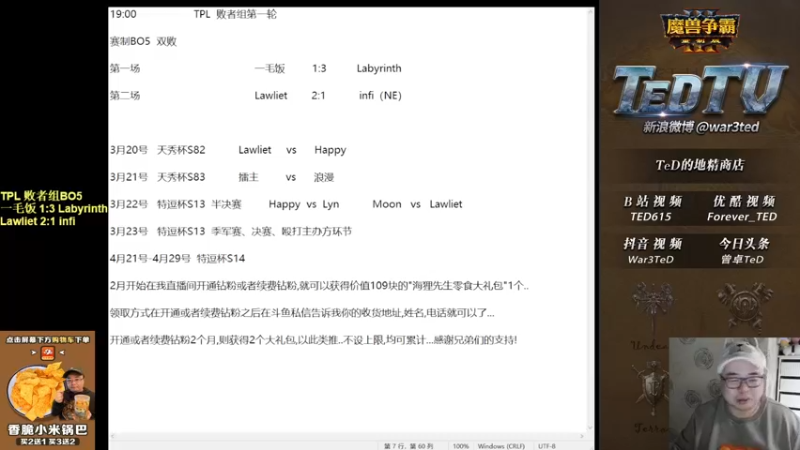
Task: Click the Undead race emblem
Action: (x=653, y=306)
